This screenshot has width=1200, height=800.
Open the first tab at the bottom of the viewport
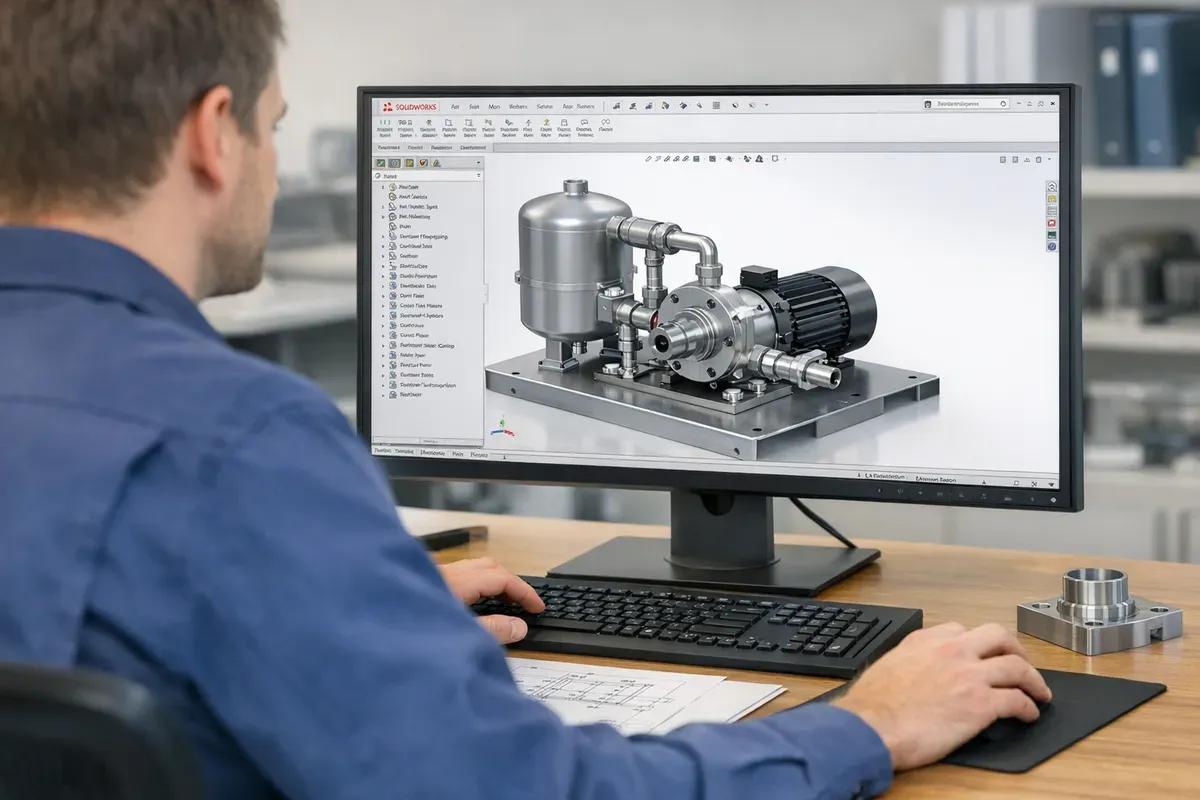click(383, 451)
